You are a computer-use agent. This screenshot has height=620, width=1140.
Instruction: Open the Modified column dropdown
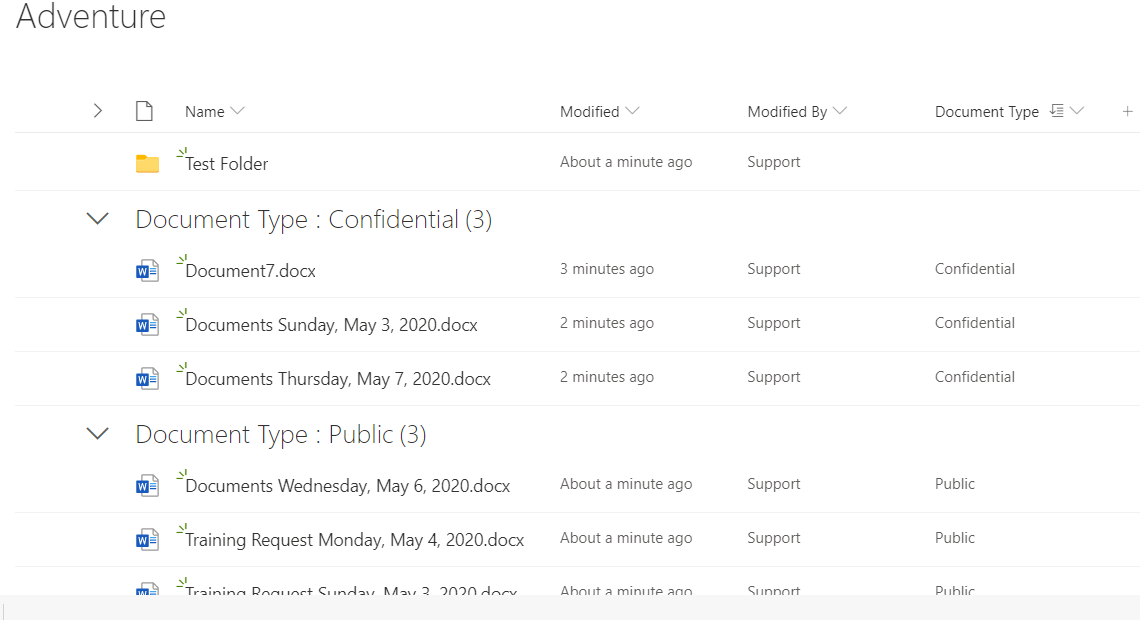[633, 110]
